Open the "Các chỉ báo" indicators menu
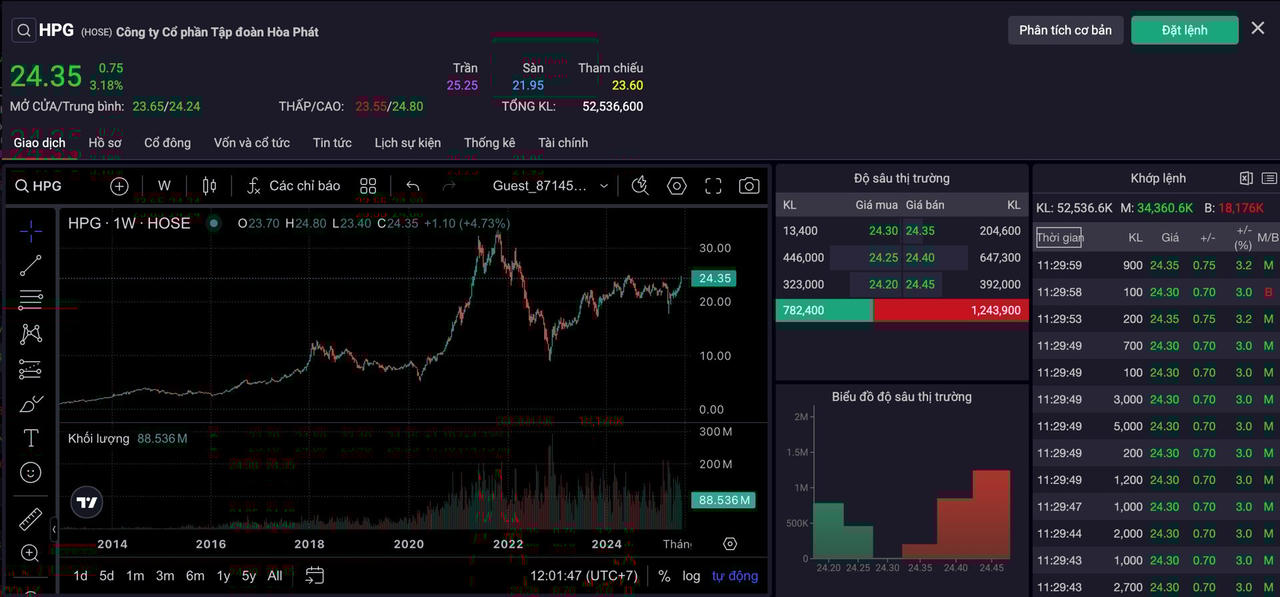Image resolution: width=1280 pixels, height=597 pixels. pos(293,186)
